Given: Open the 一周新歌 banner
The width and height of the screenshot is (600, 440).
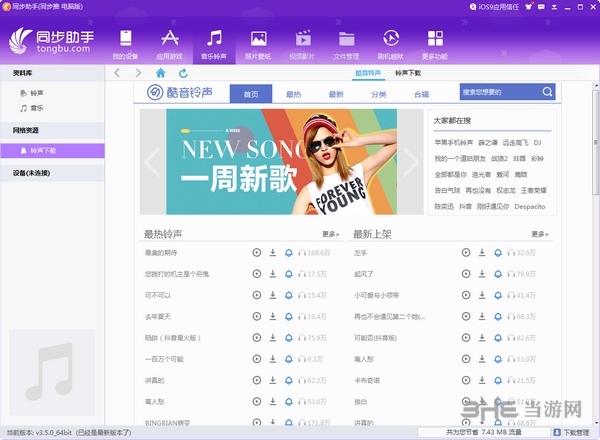Looking at the screenshot, I should click(x=281, y=162).
